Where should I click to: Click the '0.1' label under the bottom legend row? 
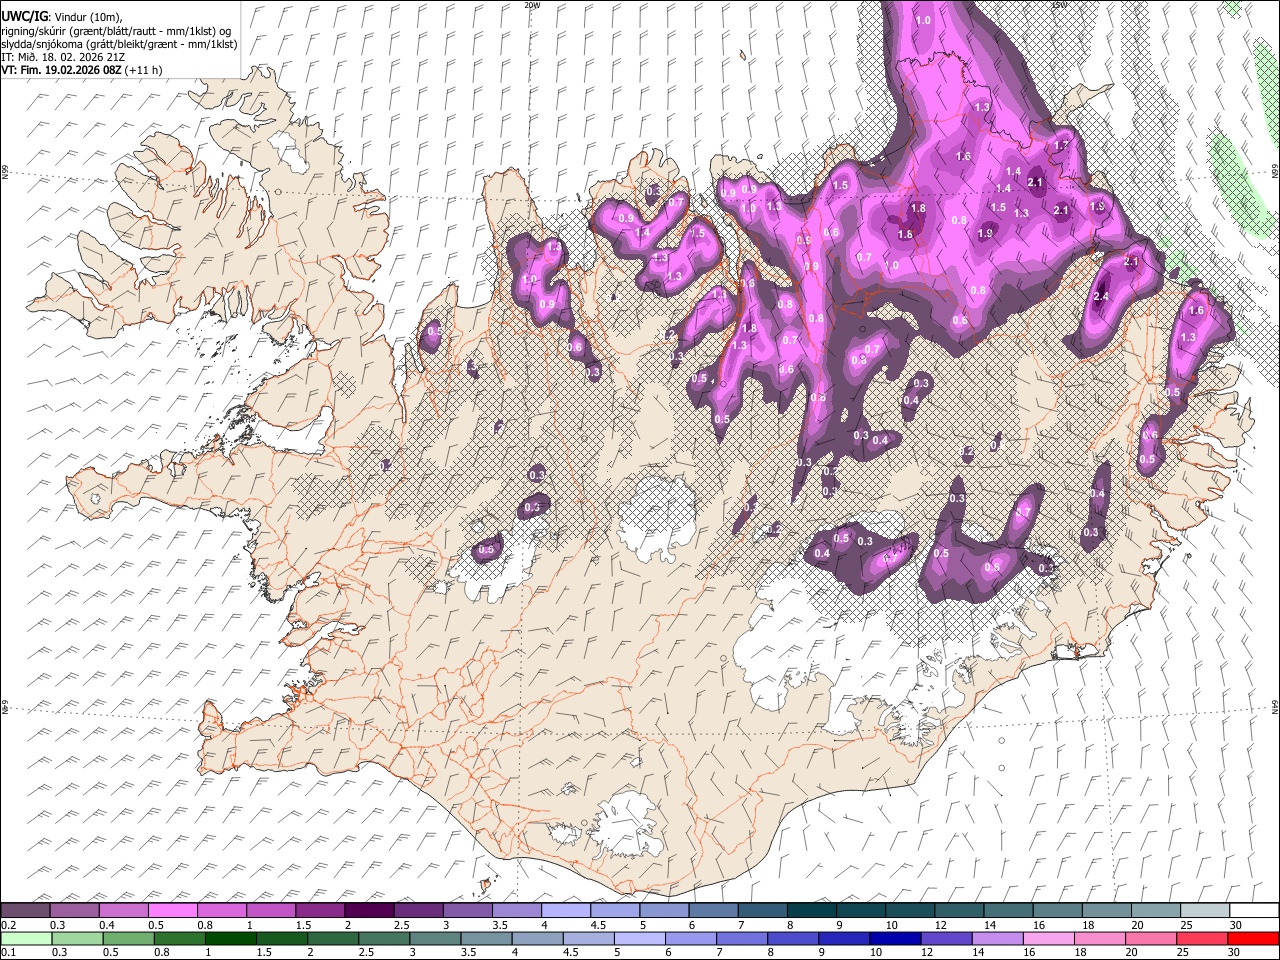point(7,952)
